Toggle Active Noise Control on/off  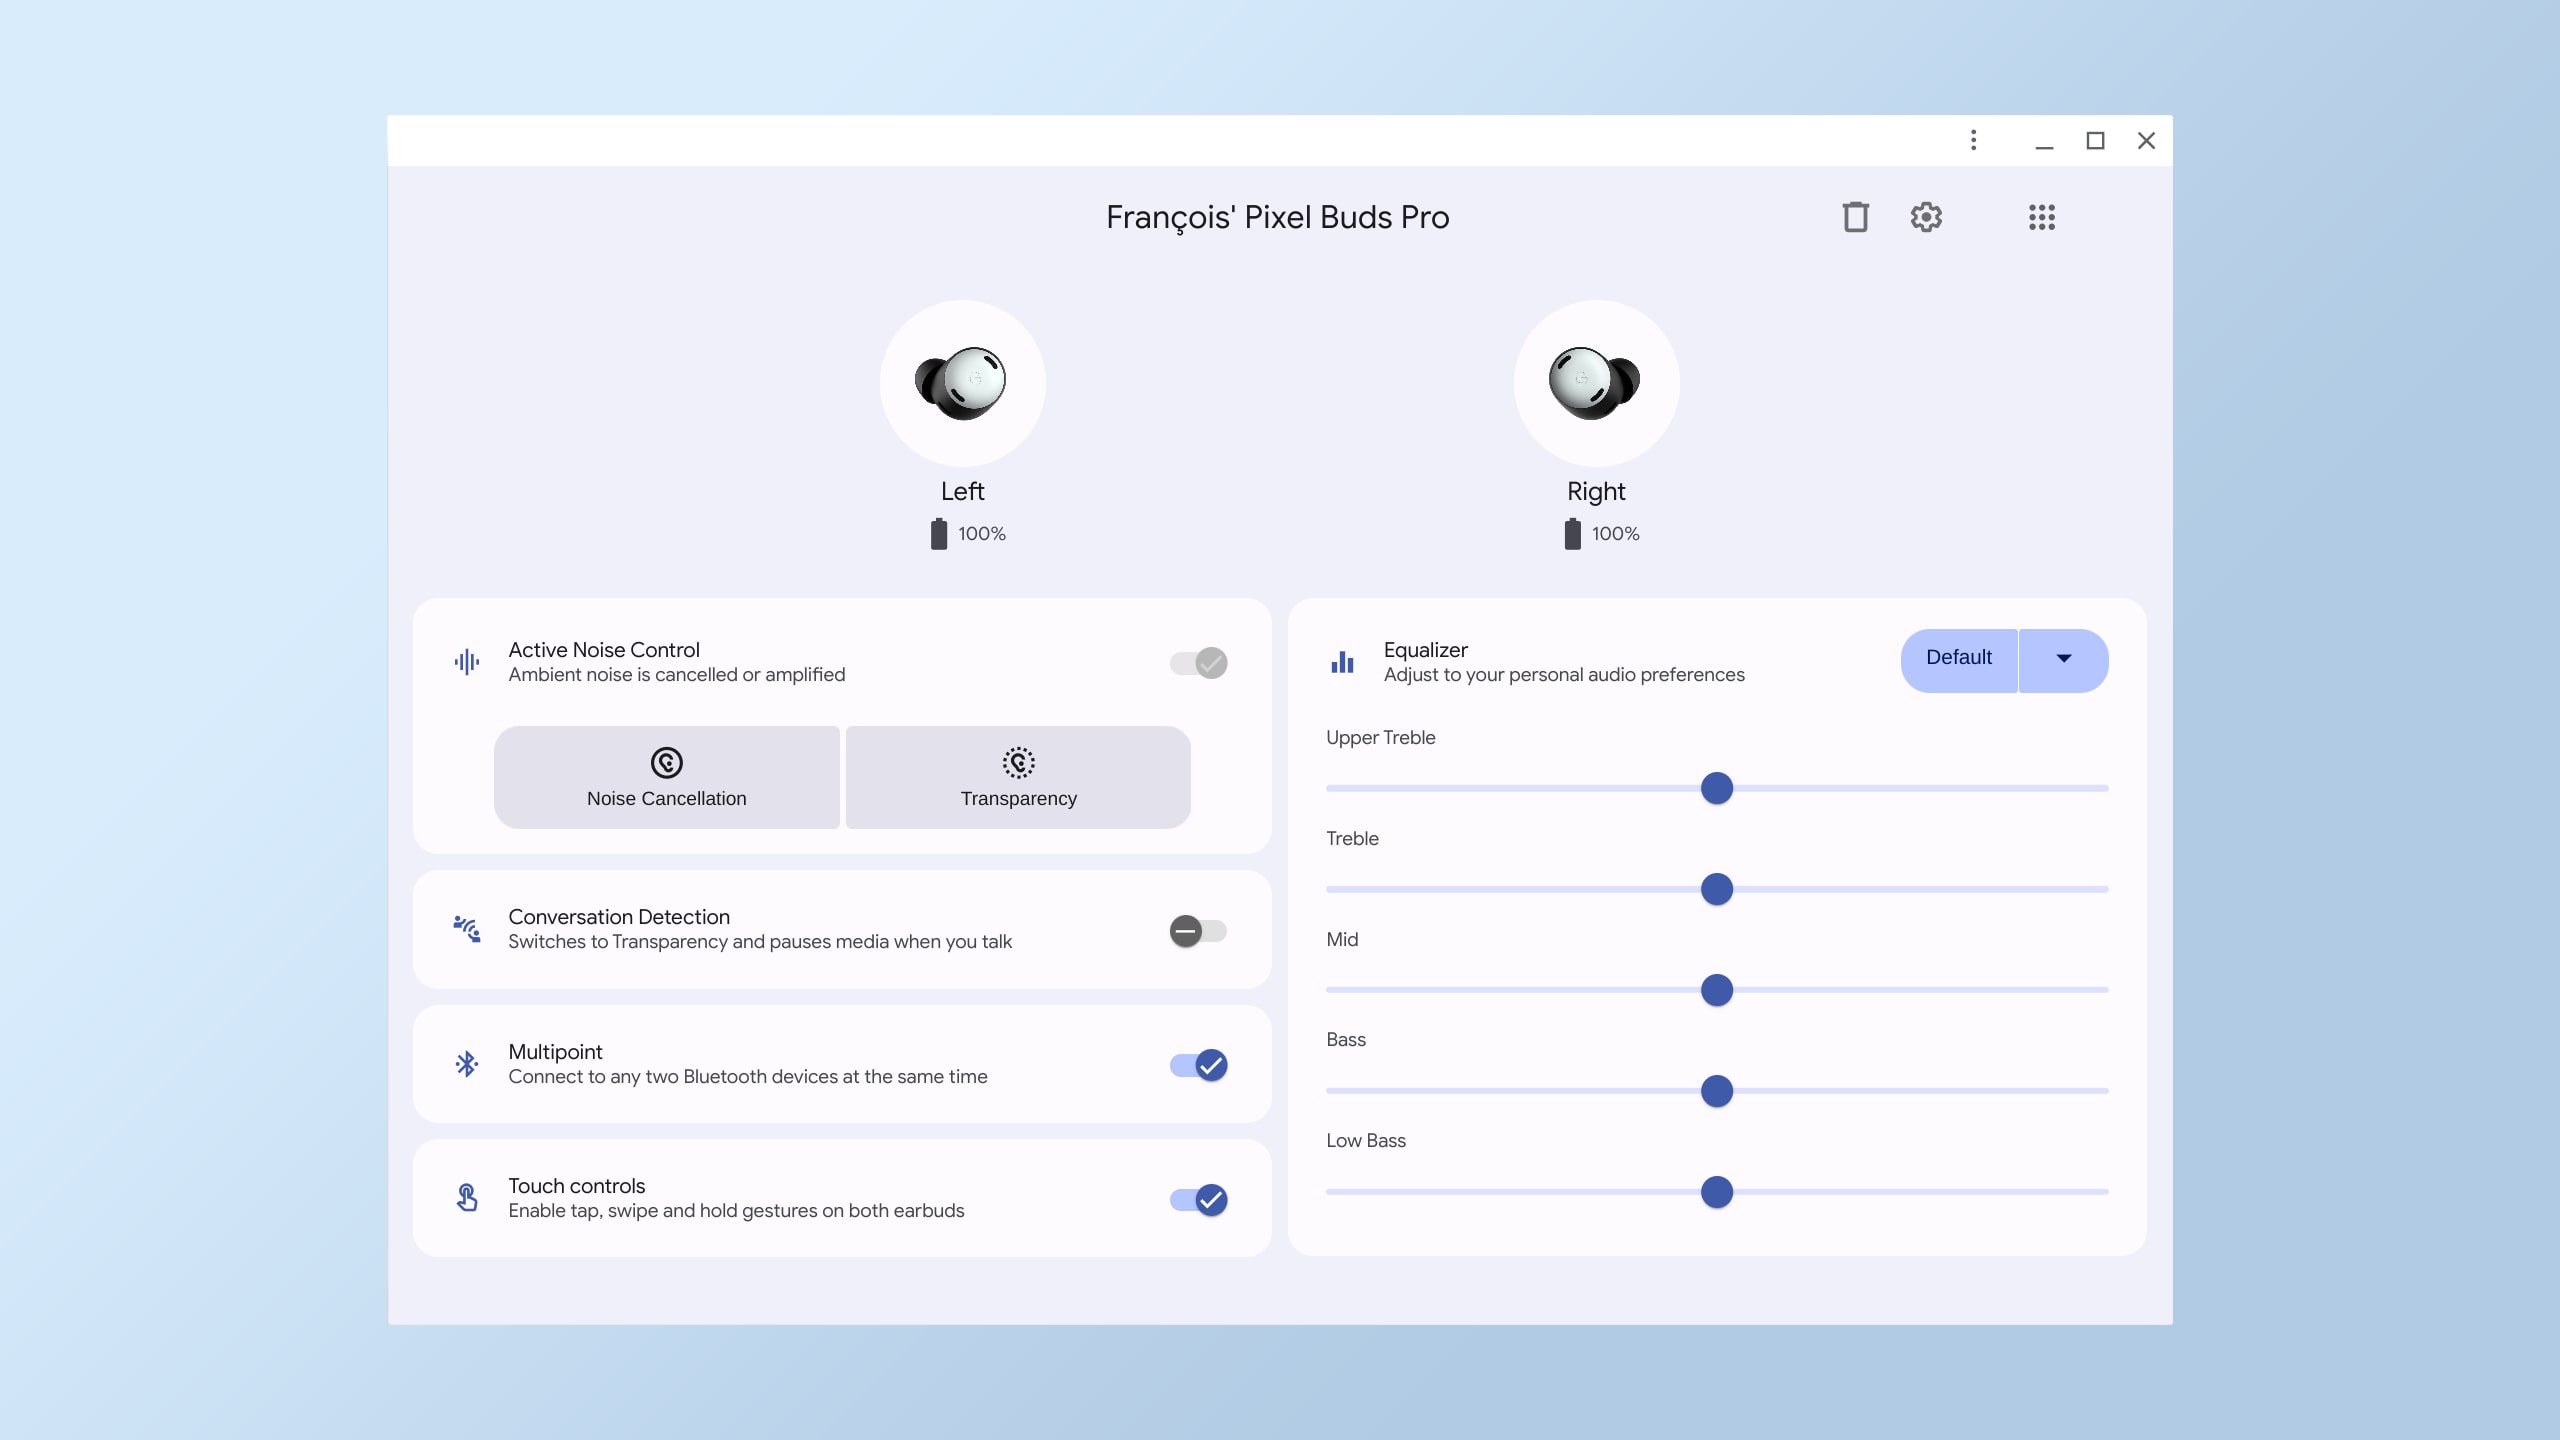click(x=1199, y=661)
